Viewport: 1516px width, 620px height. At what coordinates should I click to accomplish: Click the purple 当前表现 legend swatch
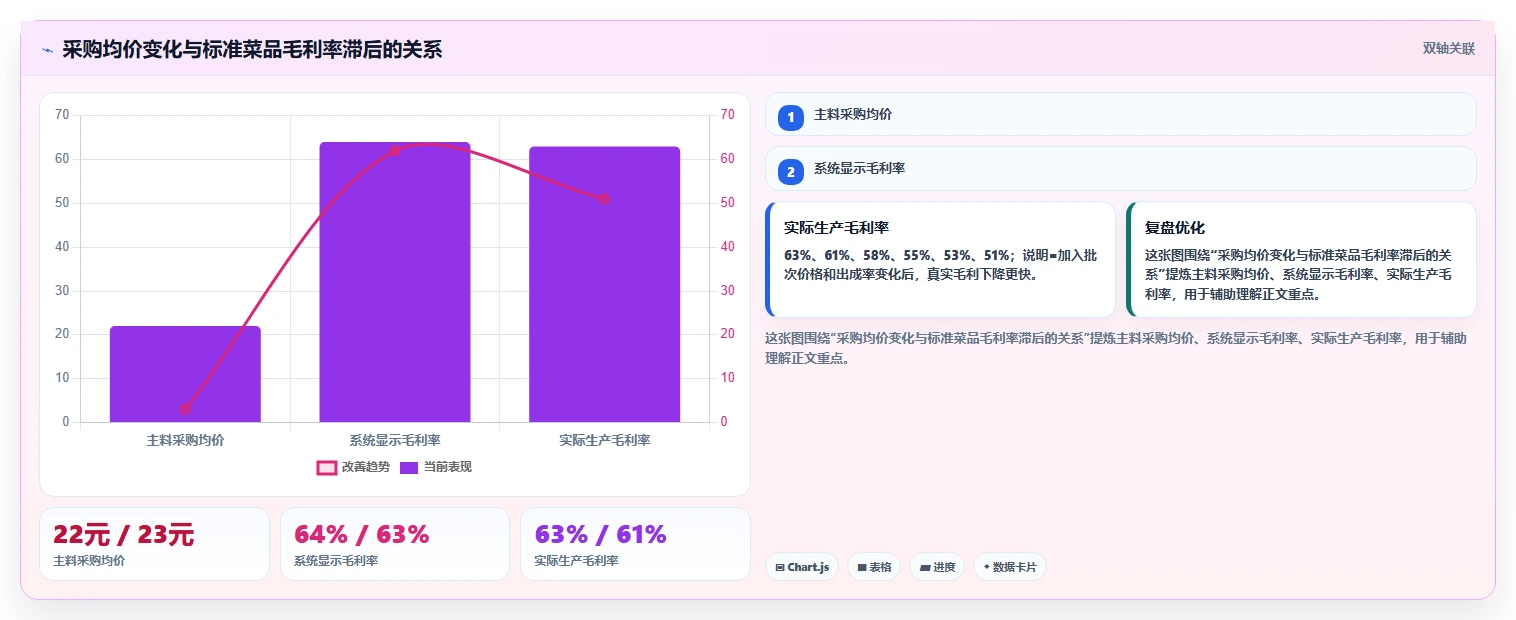pyautogui.click(x=408, y=467)
